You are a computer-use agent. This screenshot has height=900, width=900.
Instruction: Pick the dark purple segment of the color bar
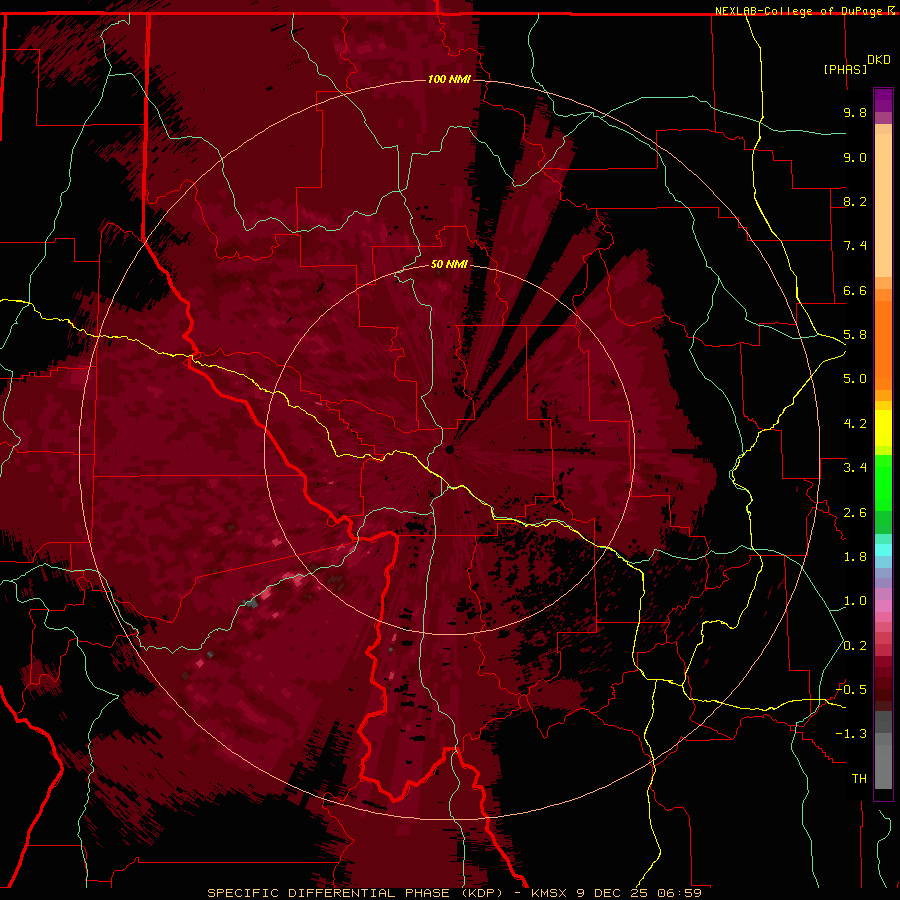883,100
